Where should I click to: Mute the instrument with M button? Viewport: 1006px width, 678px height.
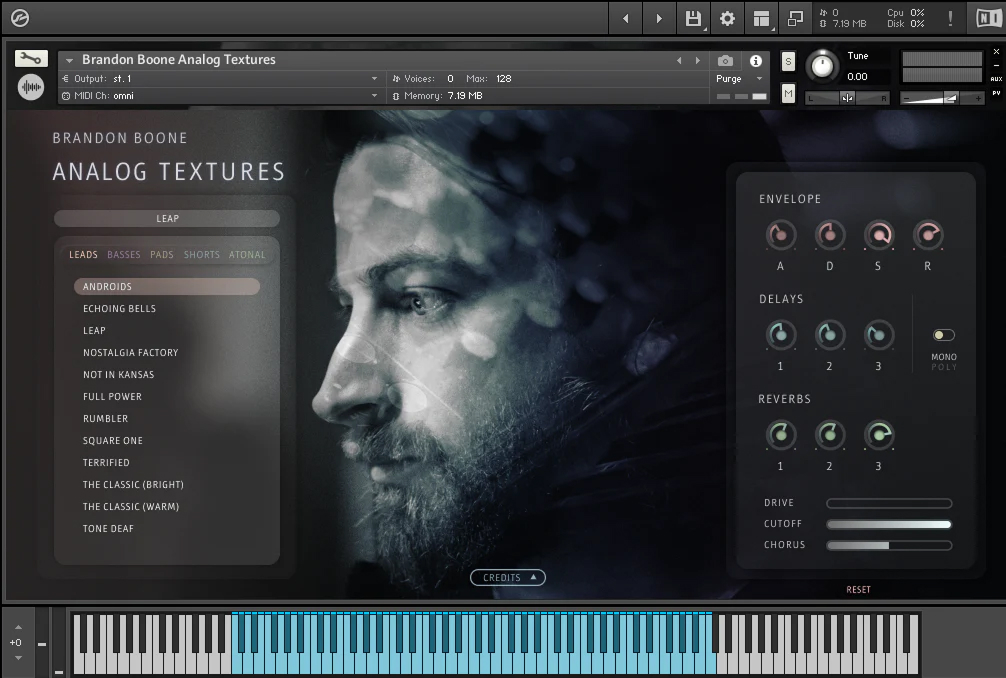coord(789,94)
